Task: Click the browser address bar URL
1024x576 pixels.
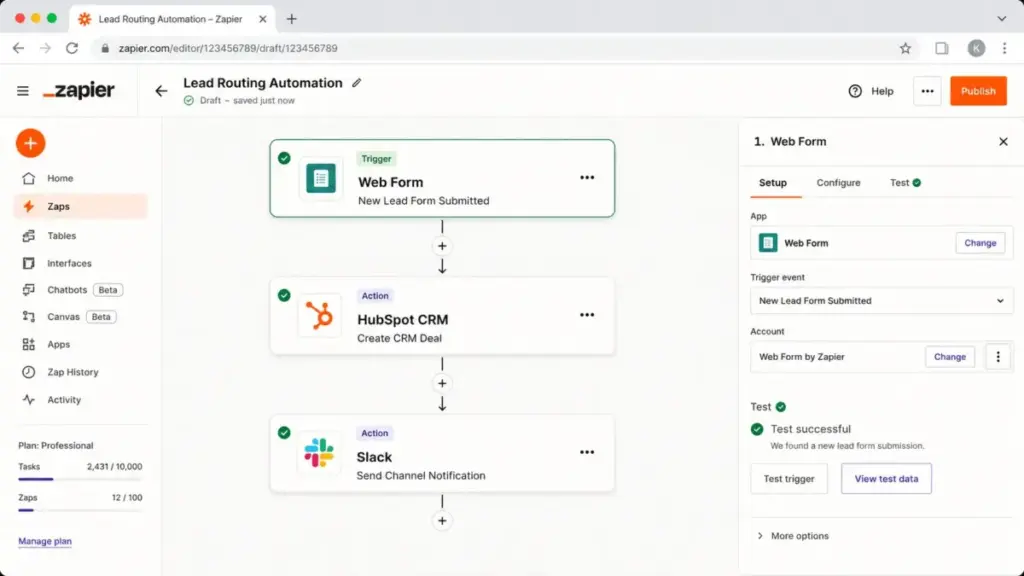Action: coord(228,48)
